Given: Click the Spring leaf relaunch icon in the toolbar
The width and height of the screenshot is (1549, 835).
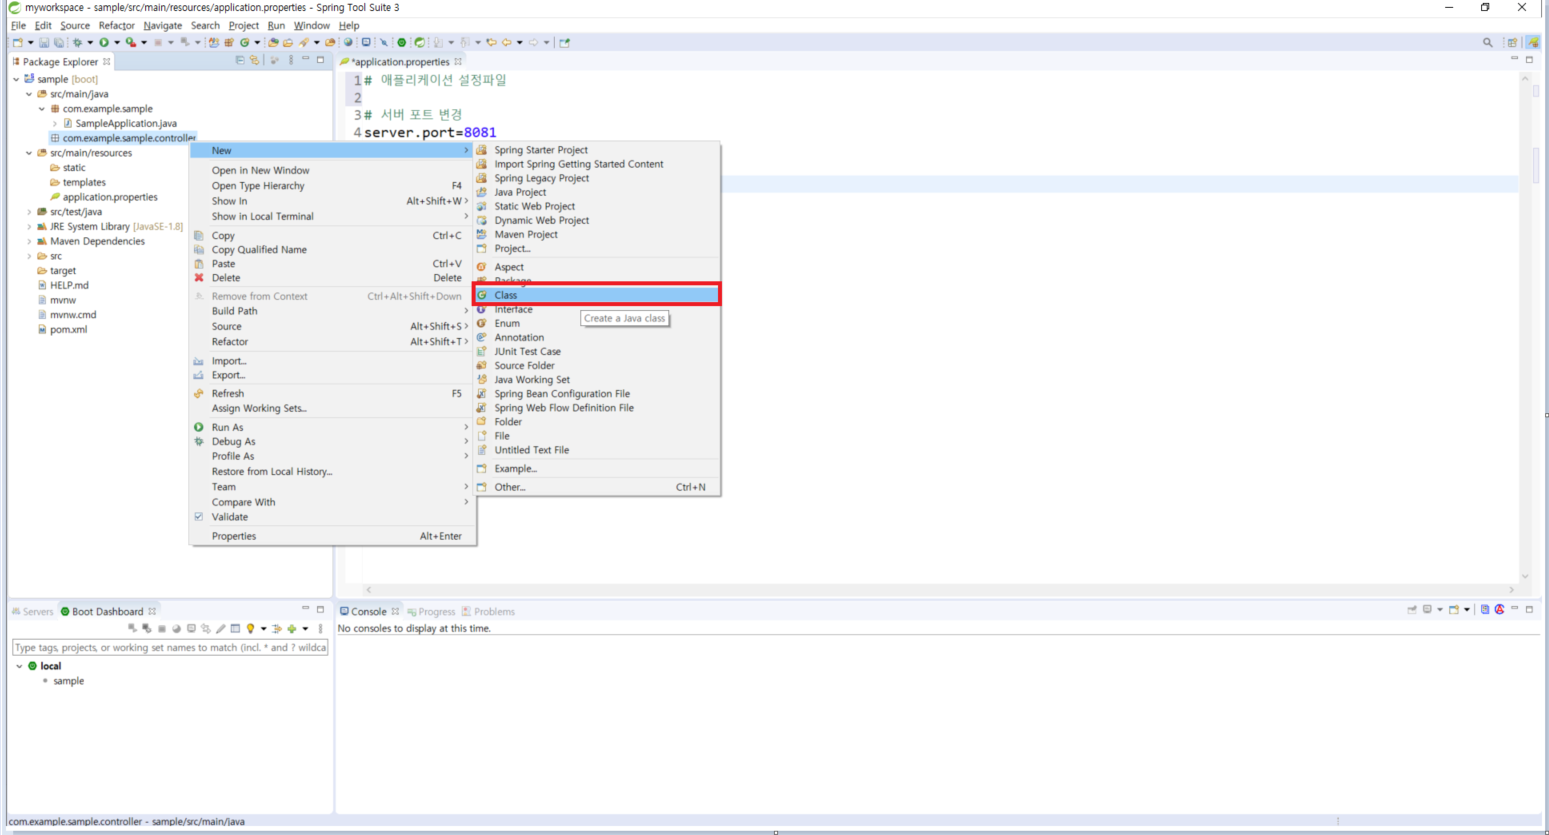Looking at the screenshot, I should tap(420, 42).
